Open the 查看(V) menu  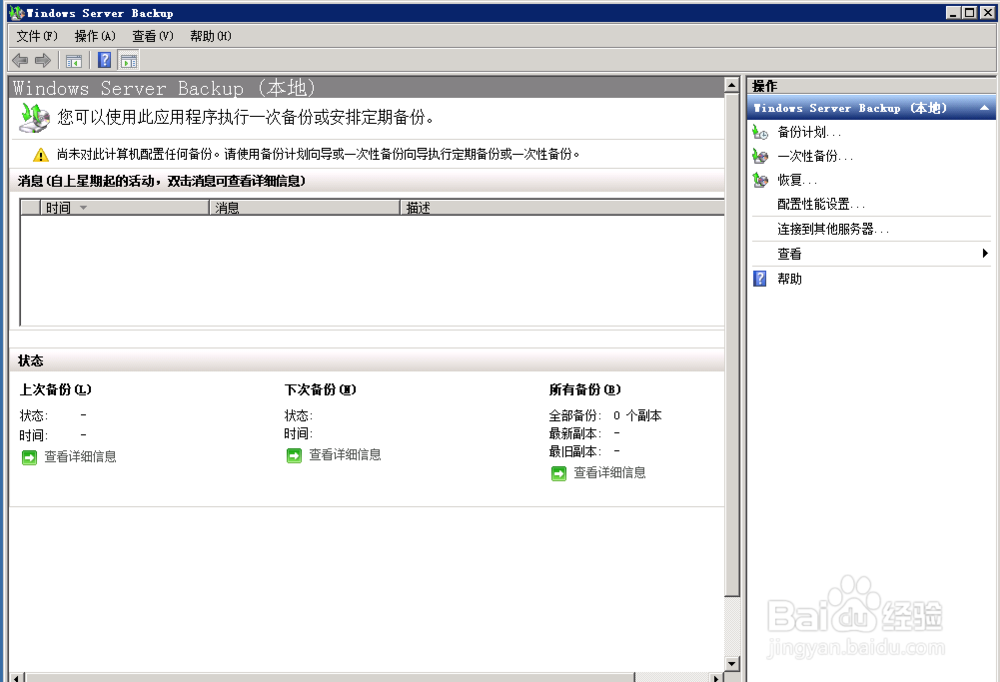tap(152, 36)
